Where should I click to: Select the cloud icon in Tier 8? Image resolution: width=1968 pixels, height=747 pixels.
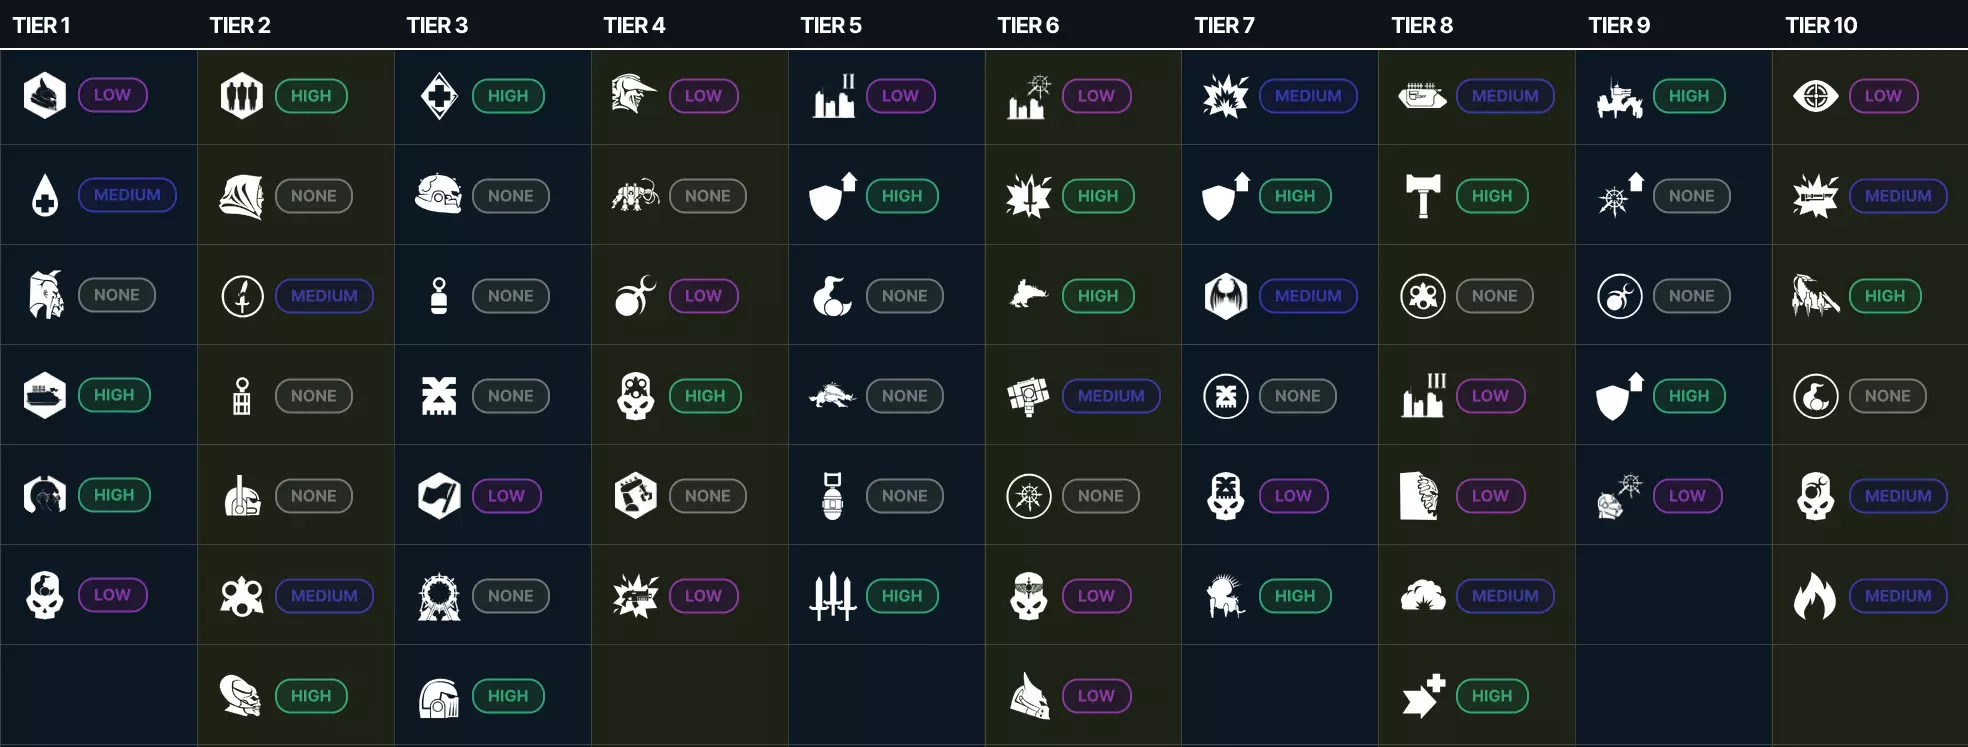pos(1423,596)
